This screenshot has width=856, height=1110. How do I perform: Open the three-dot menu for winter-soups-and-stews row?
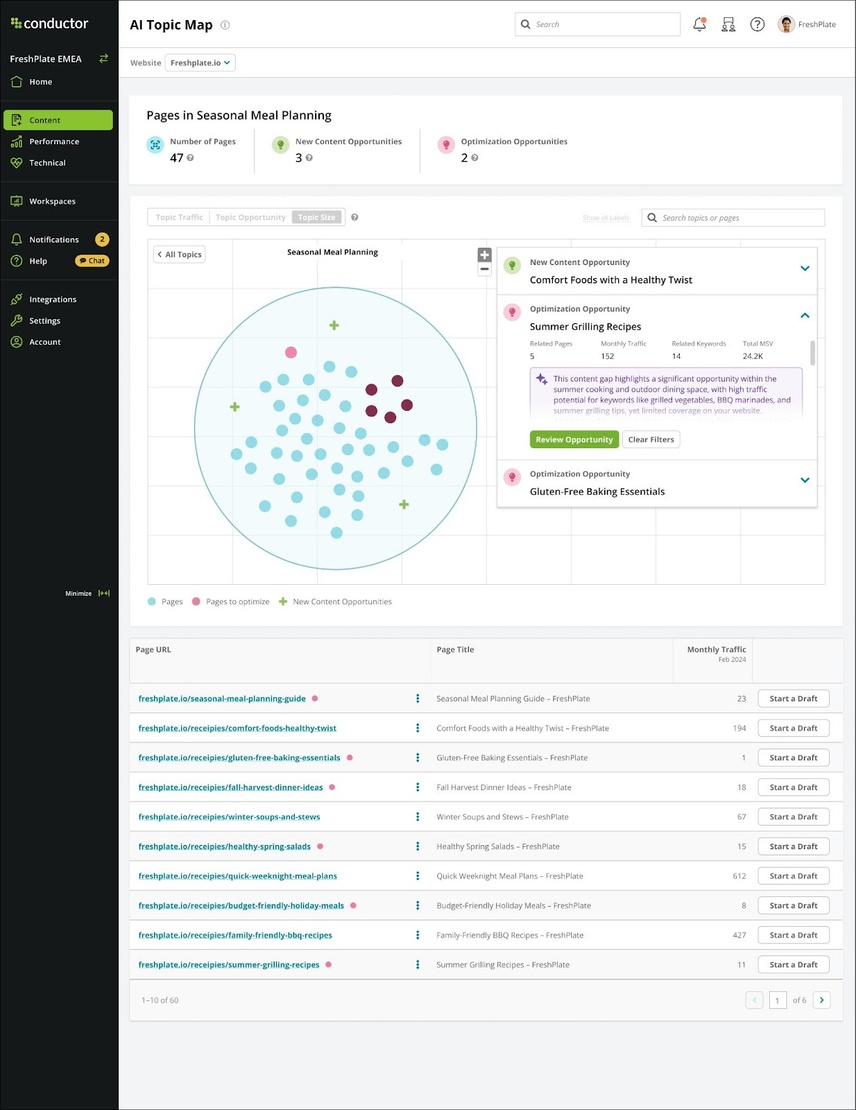(x=417, y=816)
